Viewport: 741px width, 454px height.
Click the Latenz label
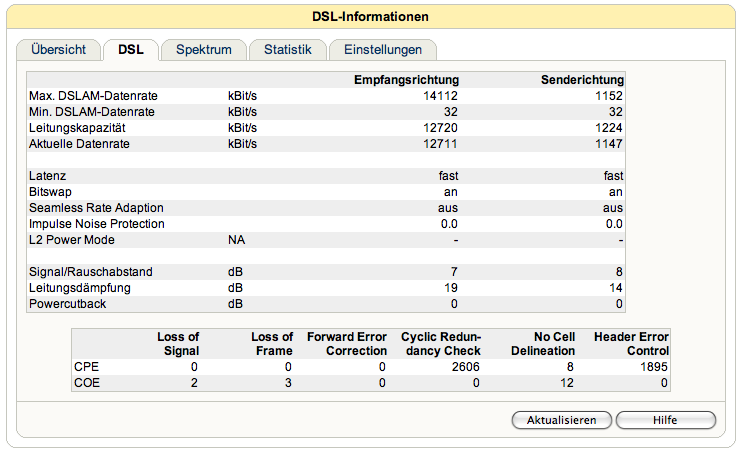(47, 176)
